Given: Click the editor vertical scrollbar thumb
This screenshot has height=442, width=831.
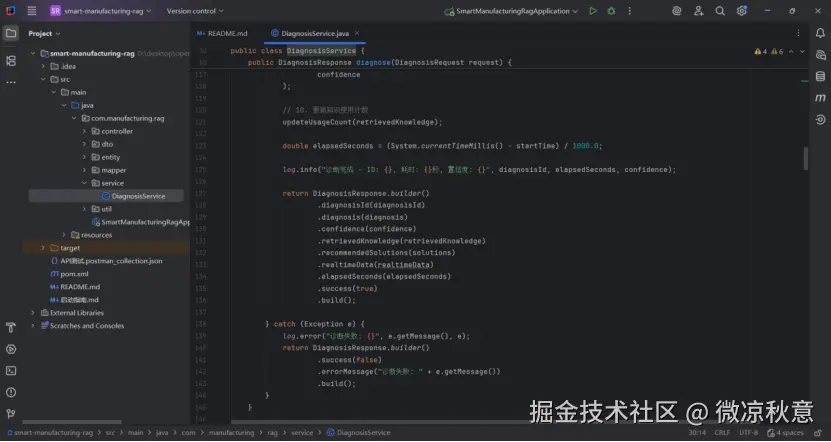Looking at the screenshot, I should (x=806, y=159).
